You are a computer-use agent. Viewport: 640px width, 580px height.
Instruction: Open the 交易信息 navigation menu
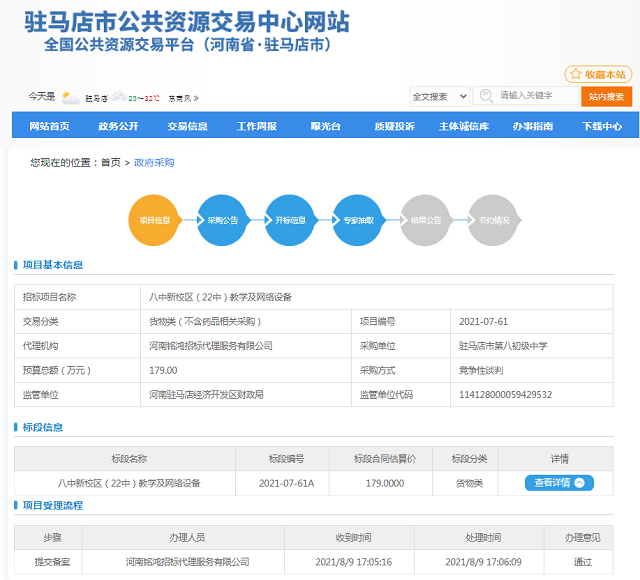pos(187,126)
